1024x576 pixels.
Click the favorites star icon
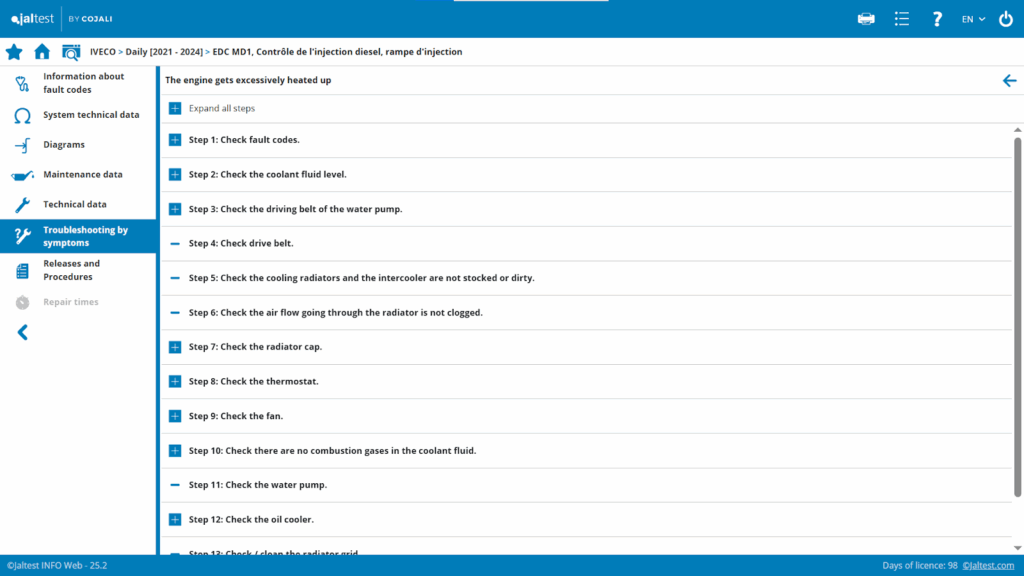pos(14,52)
